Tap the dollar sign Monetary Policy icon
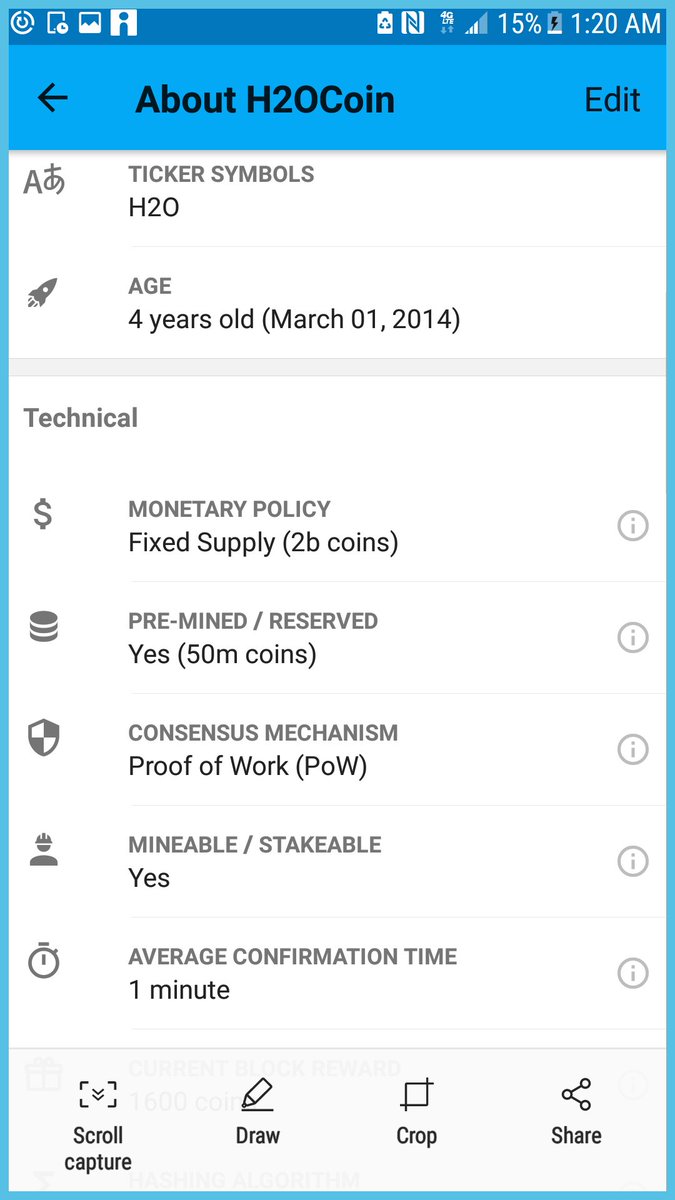The width and height of the screenshot is (675, 1200). click(x=43, y=514)
